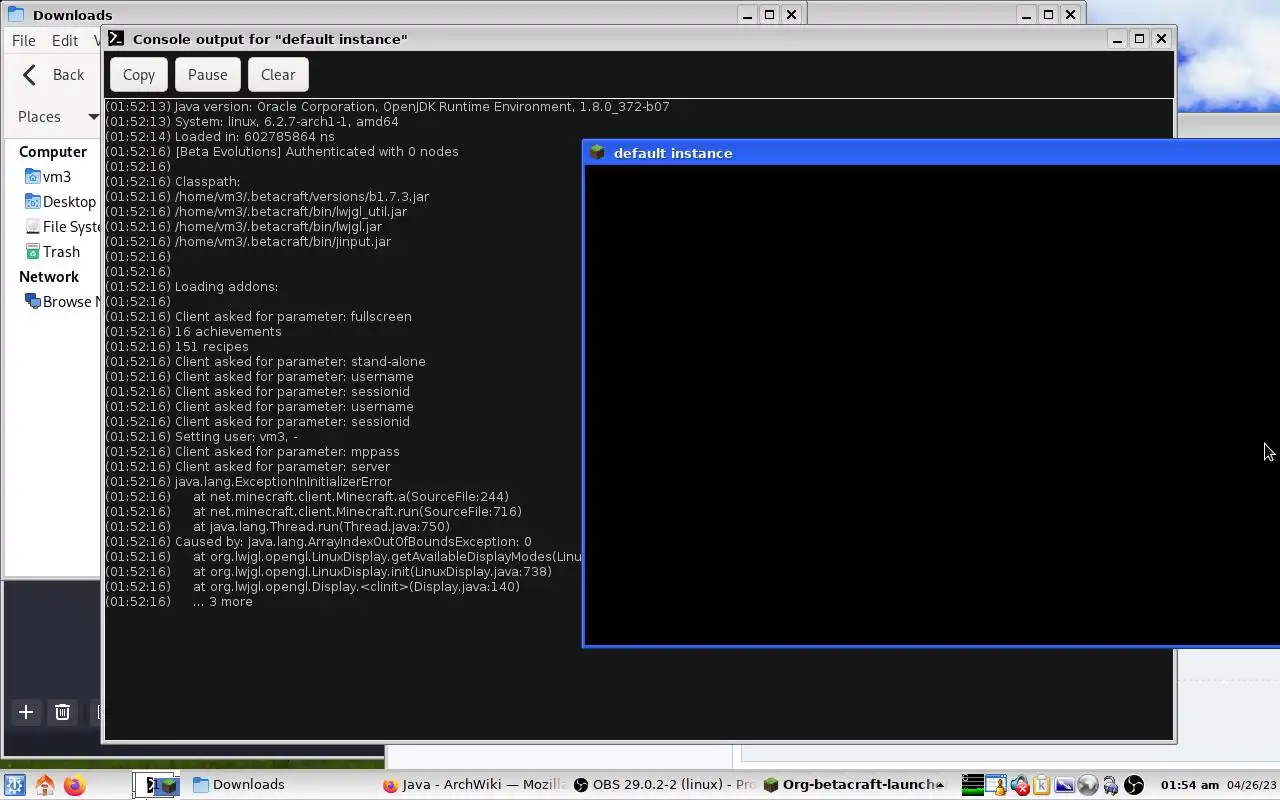This screenshot has width=1280, height=800.
Task: Click the Beta Evolutions Authenticated log line
Action: [x=282, y=152]
